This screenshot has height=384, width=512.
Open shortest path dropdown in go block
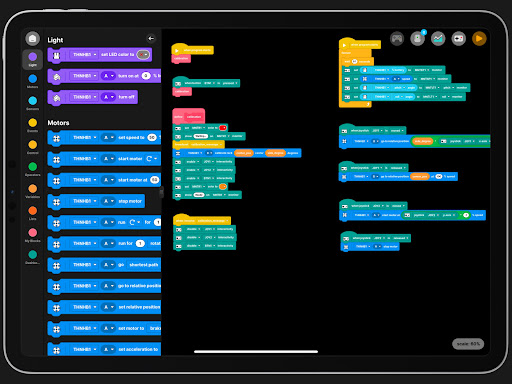point(144,265)
